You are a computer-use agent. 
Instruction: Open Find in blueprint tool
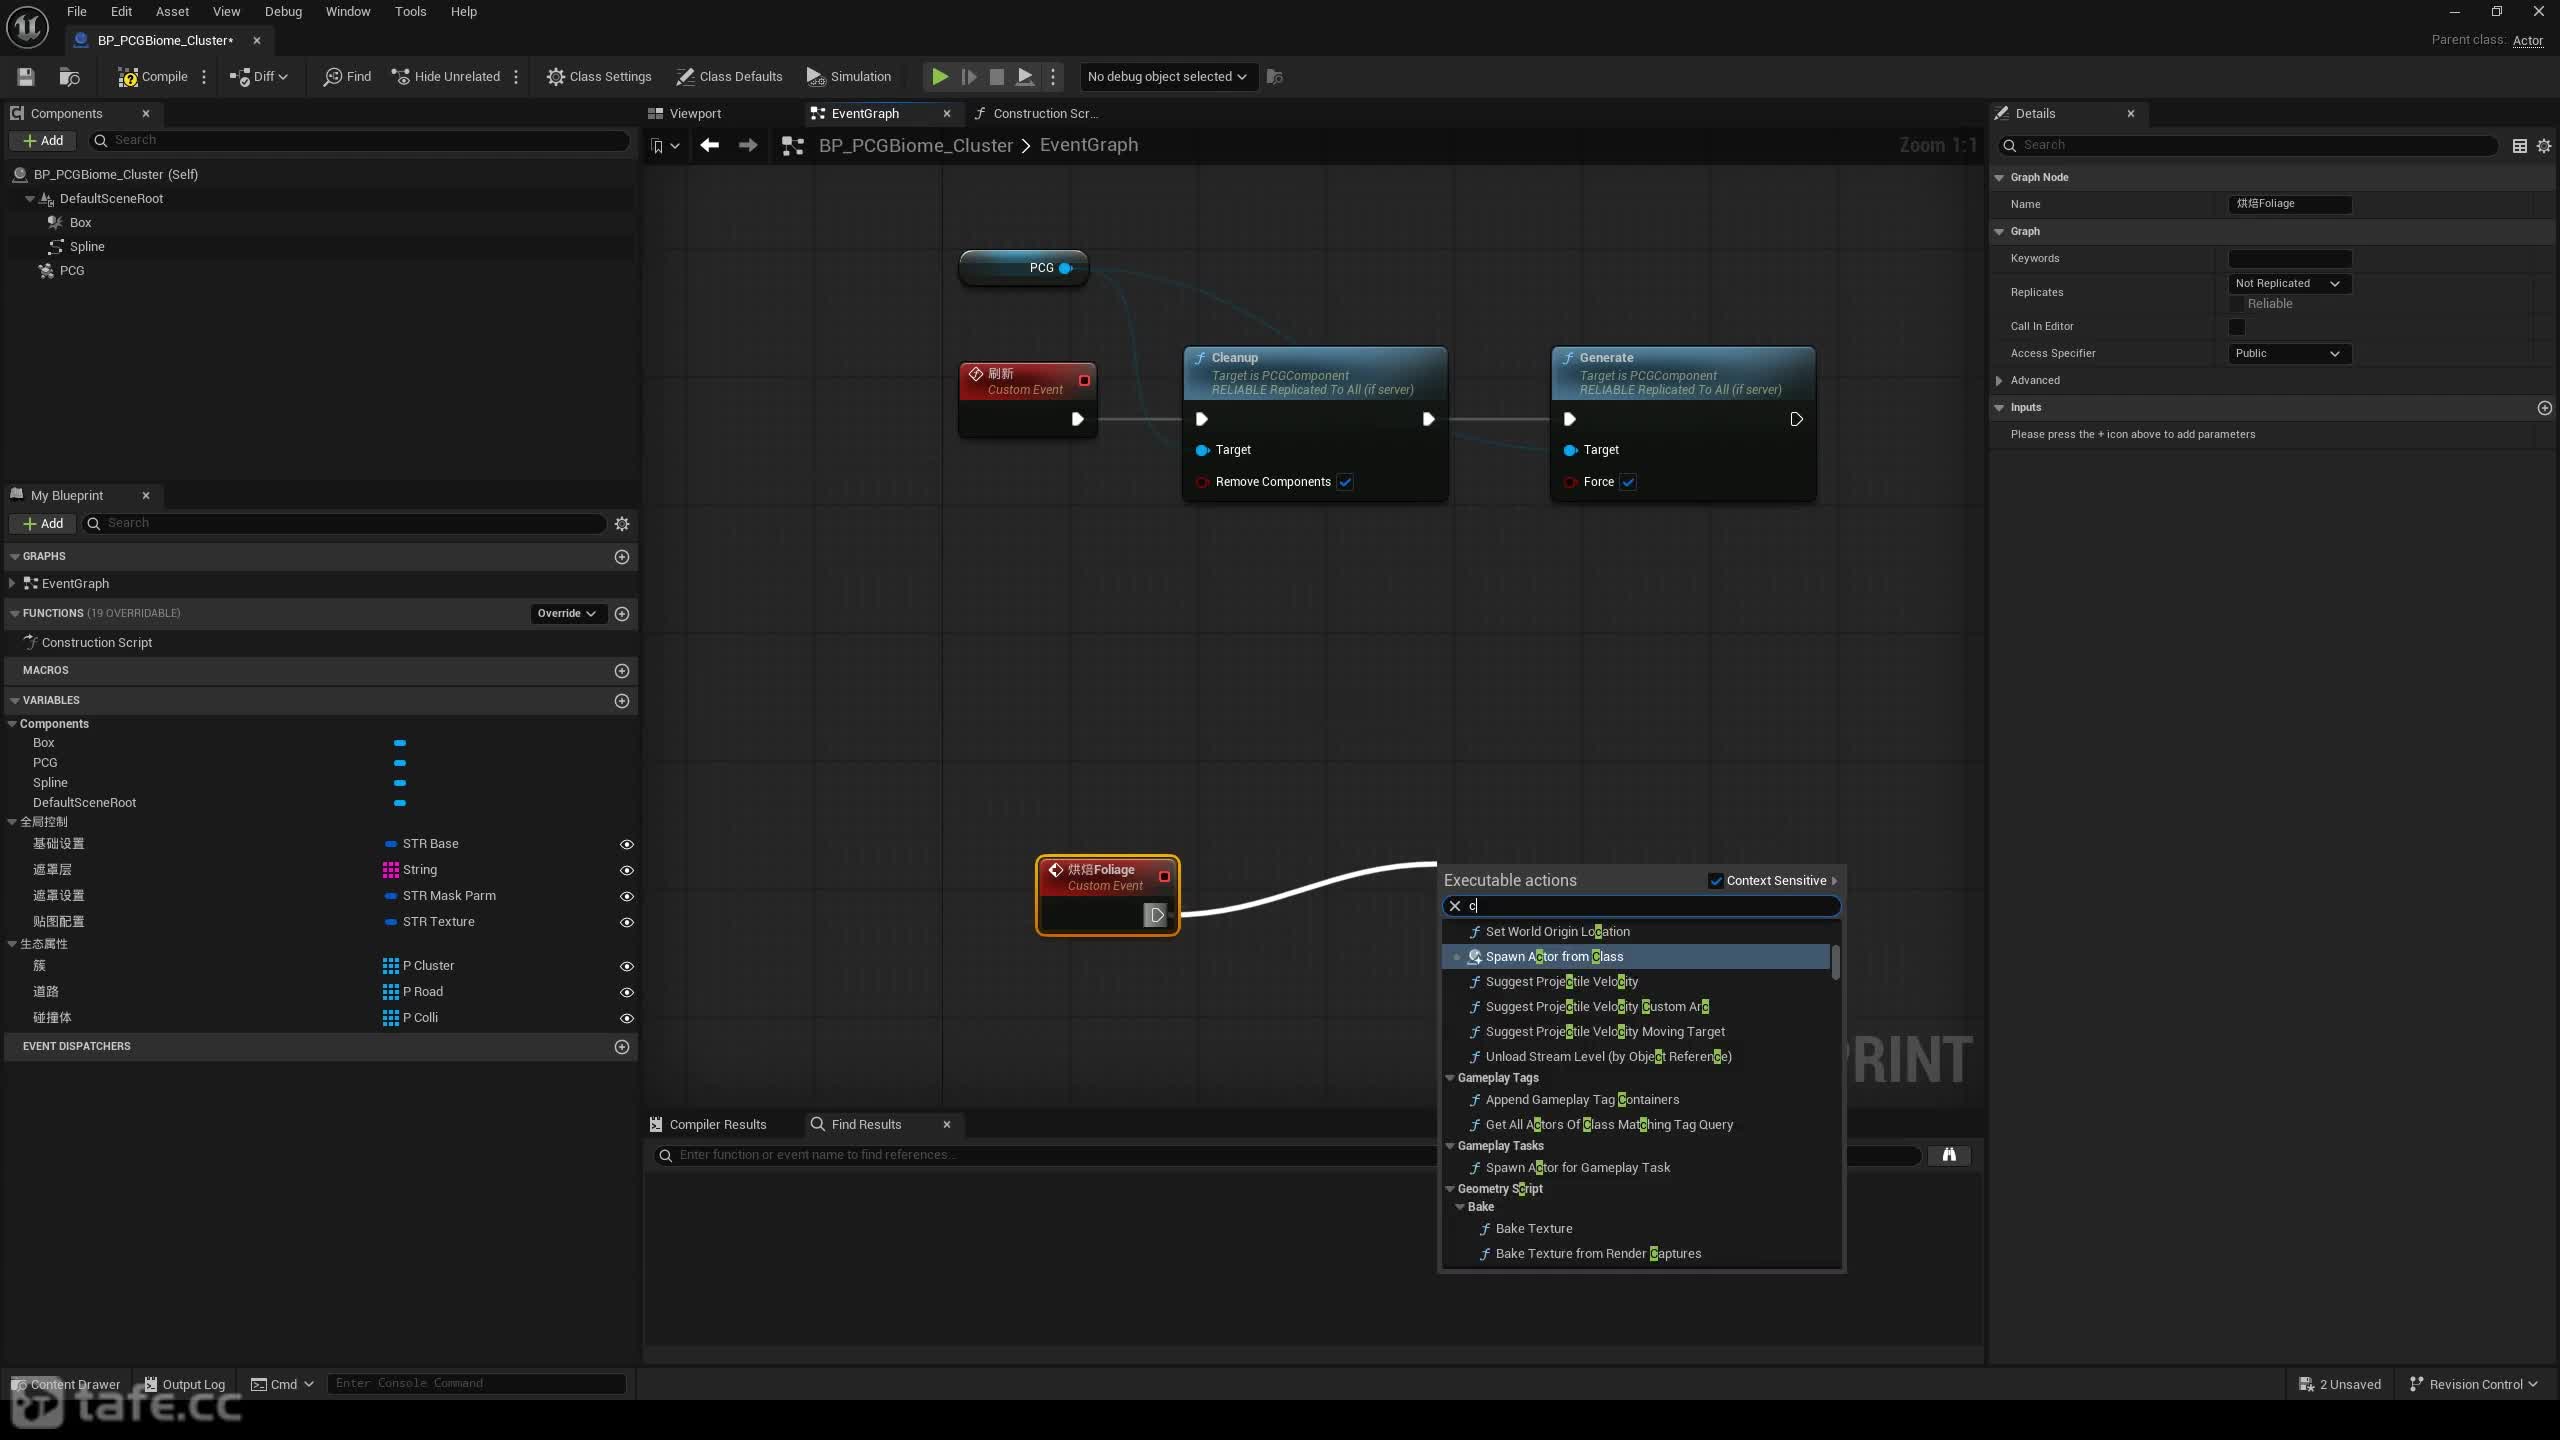coord(347,76)
